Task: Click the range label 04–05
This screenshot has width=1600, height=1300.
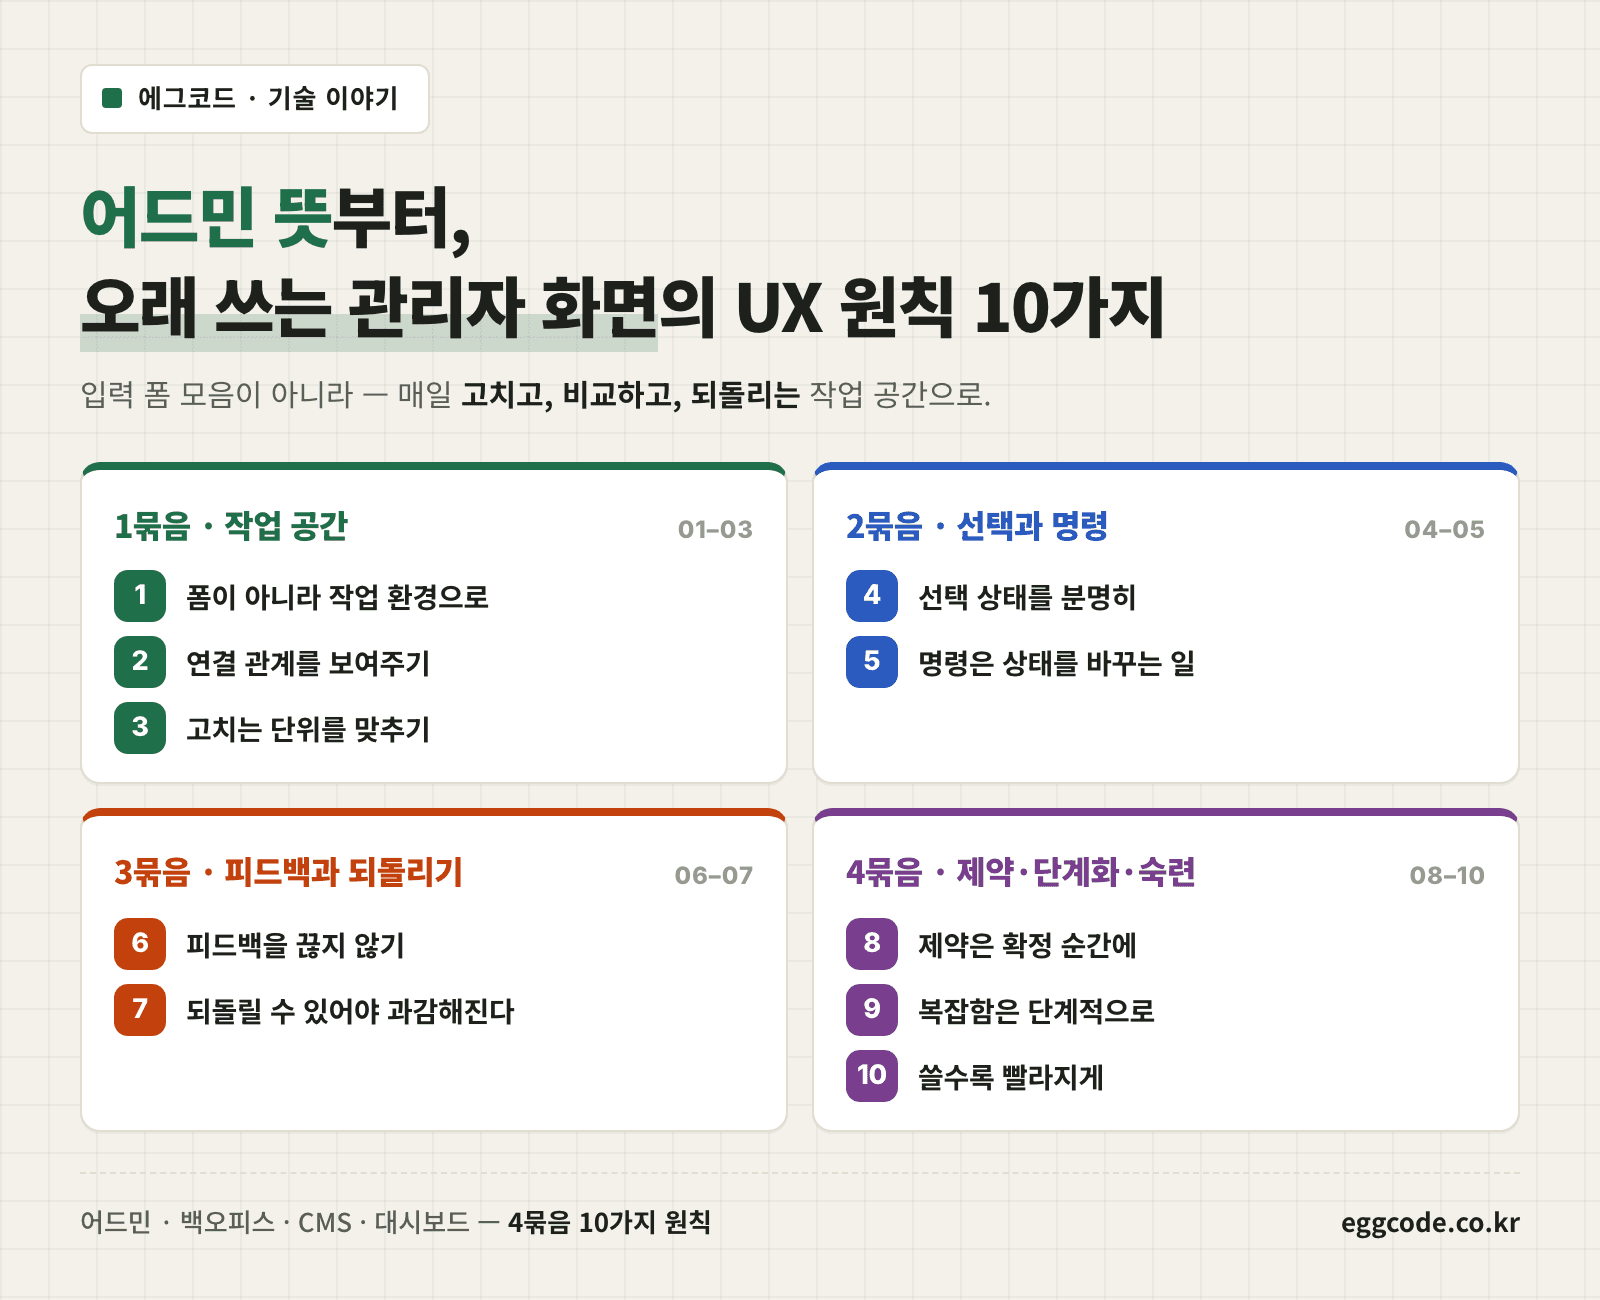Action: click(1445, 529)
